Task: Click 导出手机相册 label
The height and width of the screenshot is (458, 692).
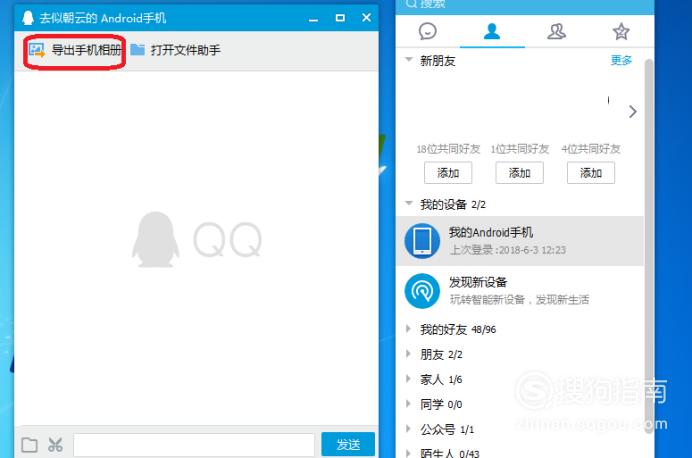Action: point(86,50)
